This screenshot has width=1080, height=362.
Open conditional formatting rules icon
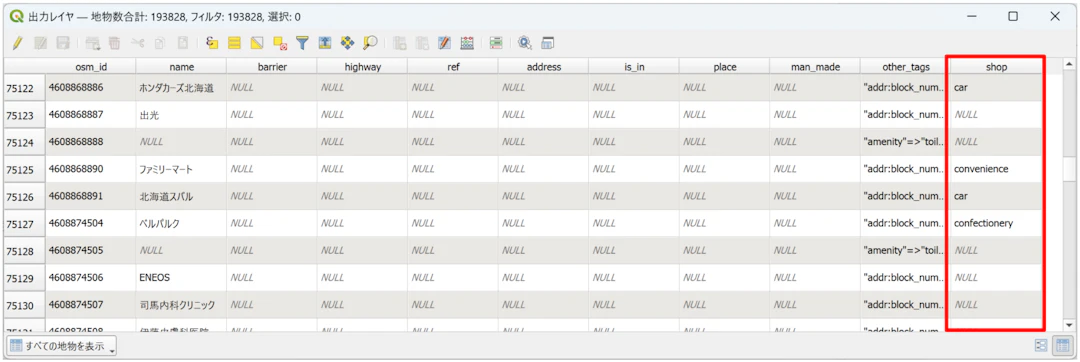pyautogui.click(x=496, y=43)
